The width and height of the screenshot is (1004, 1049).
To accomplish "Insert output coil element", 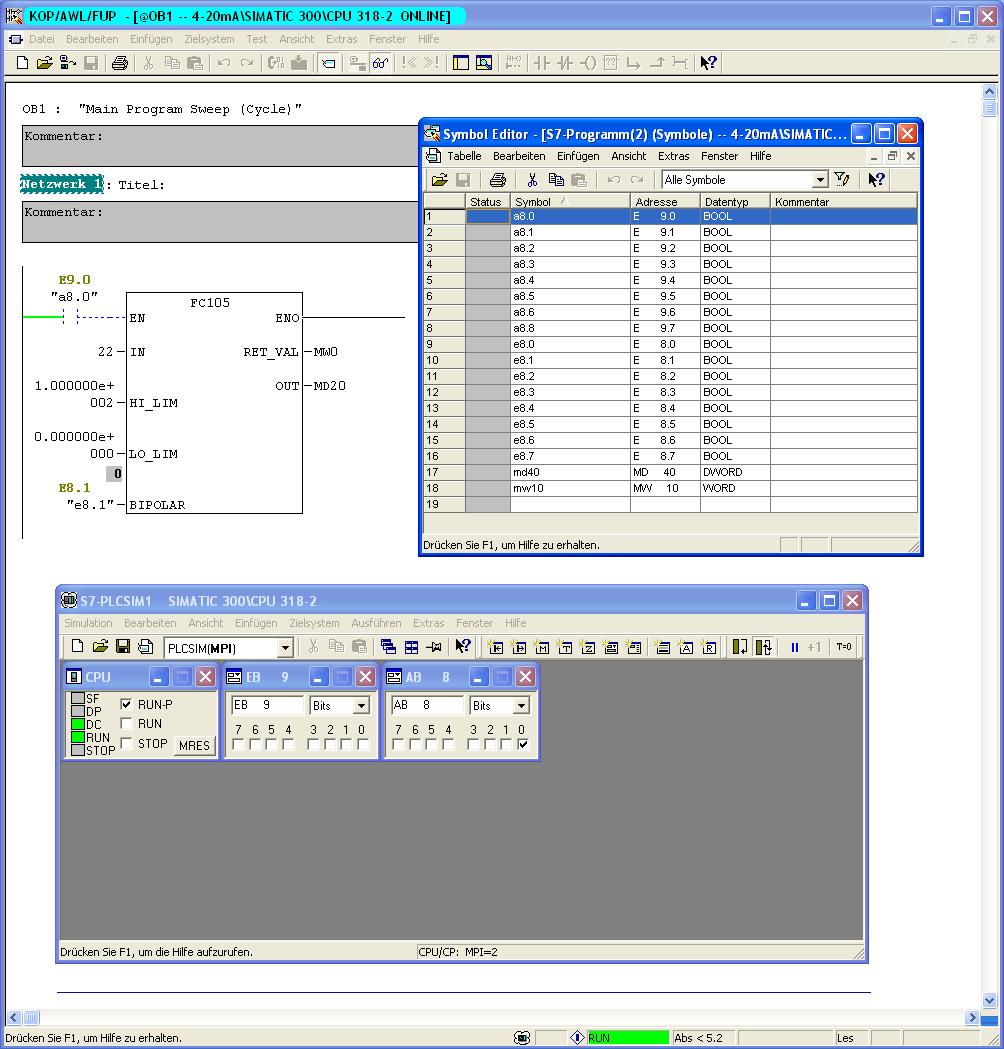I will pyautogui.click(x=588, y=63).
